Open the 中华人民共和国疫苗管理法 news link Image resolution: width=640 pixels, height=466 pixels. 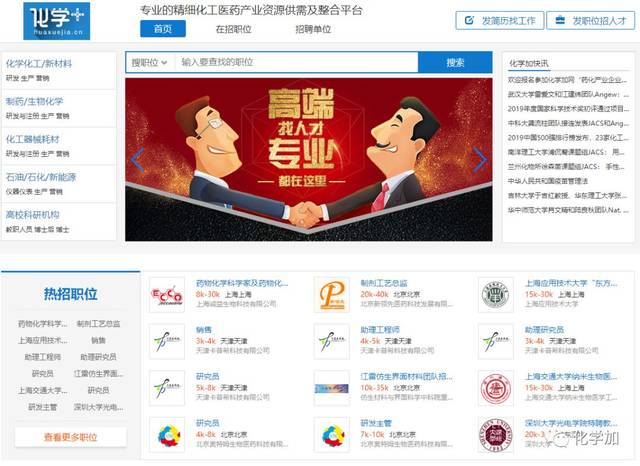click(547, 181)
